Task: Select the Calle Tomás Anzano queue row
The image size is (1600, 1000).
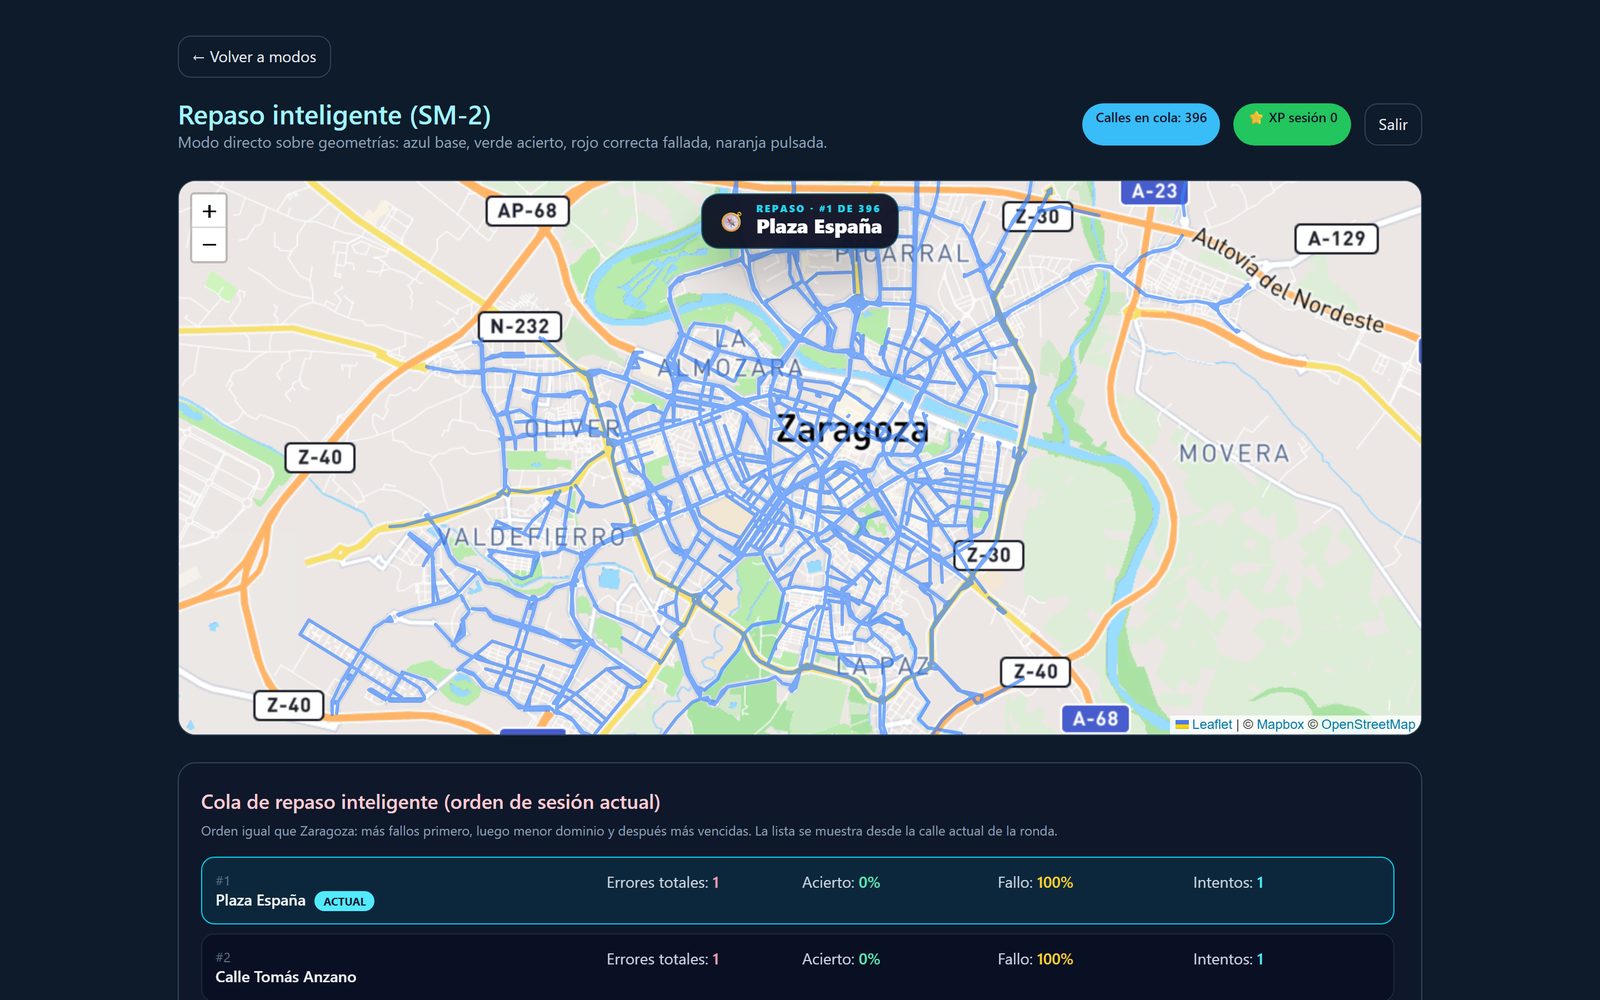Action: click(797, 967)
